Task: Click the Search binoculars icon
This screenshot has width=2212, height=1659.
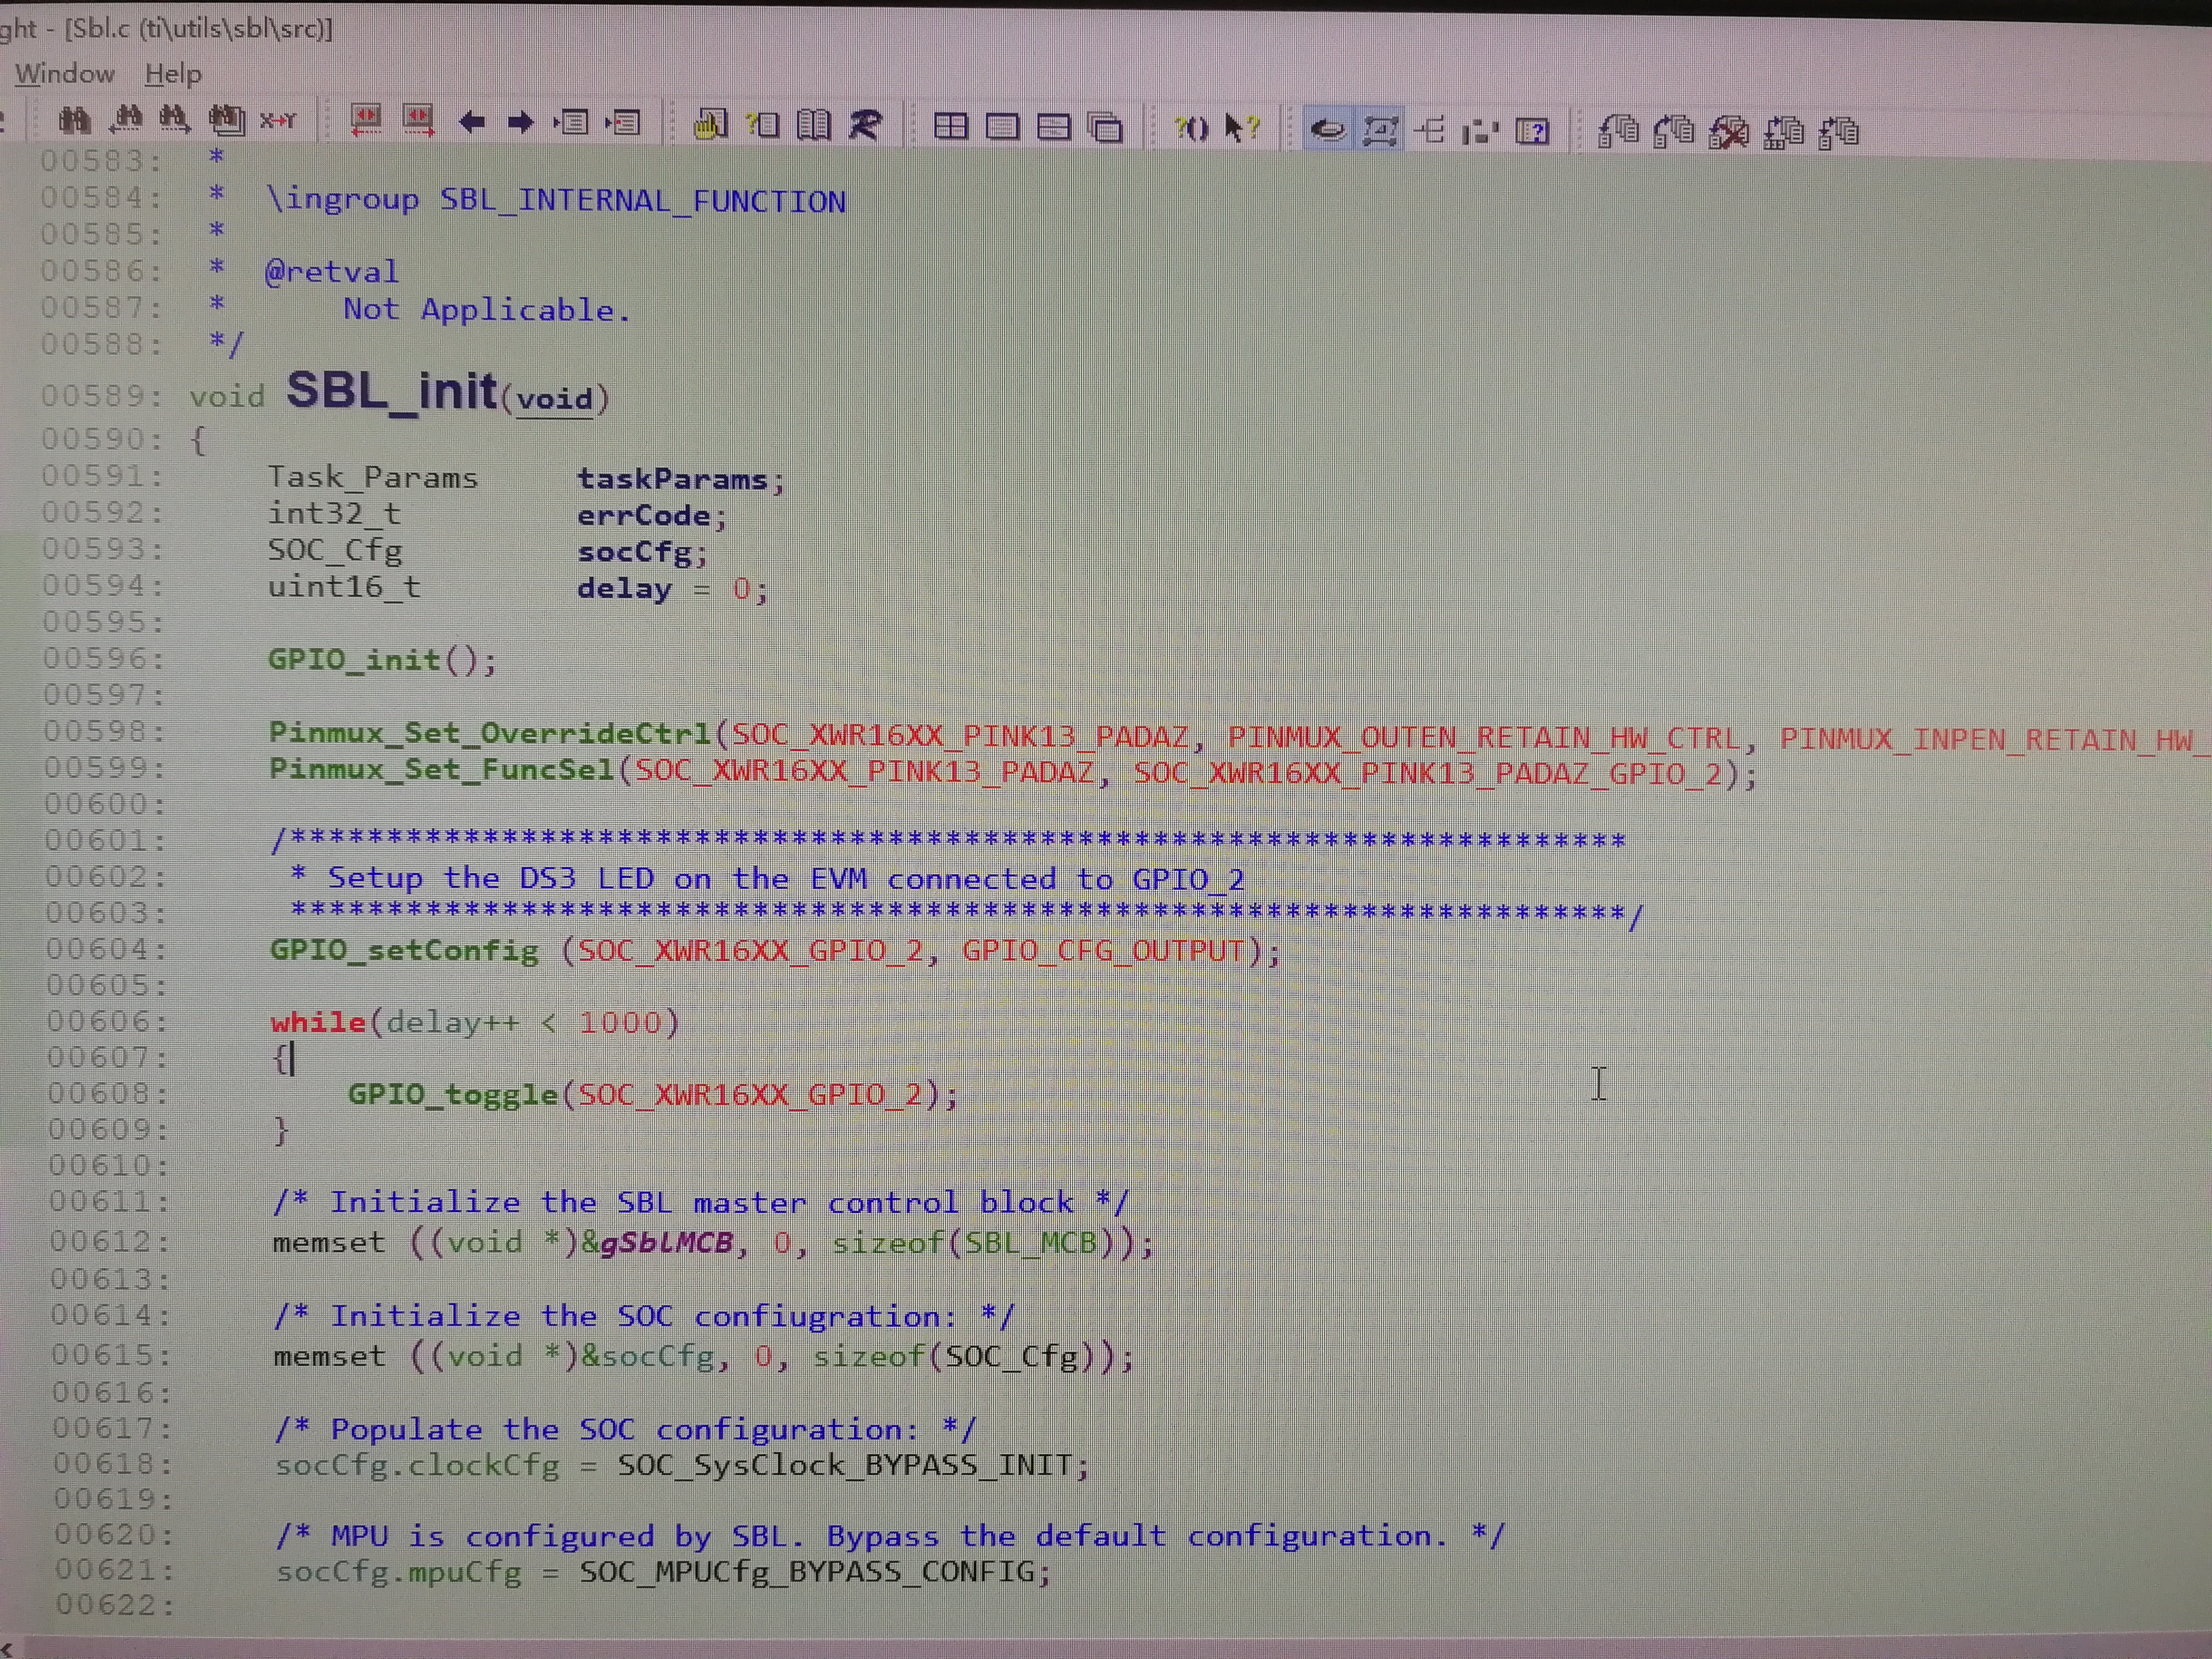Action: coord(74,122)
